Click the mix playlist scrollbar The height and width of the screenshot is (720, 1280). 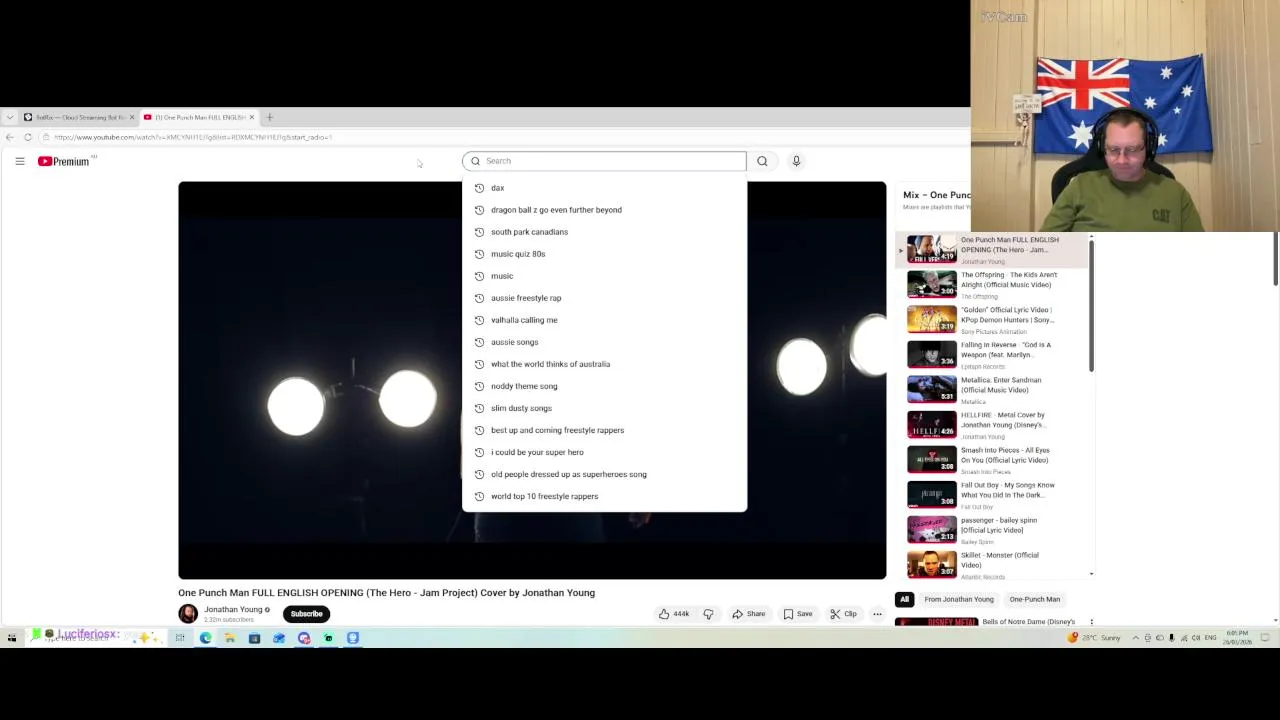click(1091, 306)
